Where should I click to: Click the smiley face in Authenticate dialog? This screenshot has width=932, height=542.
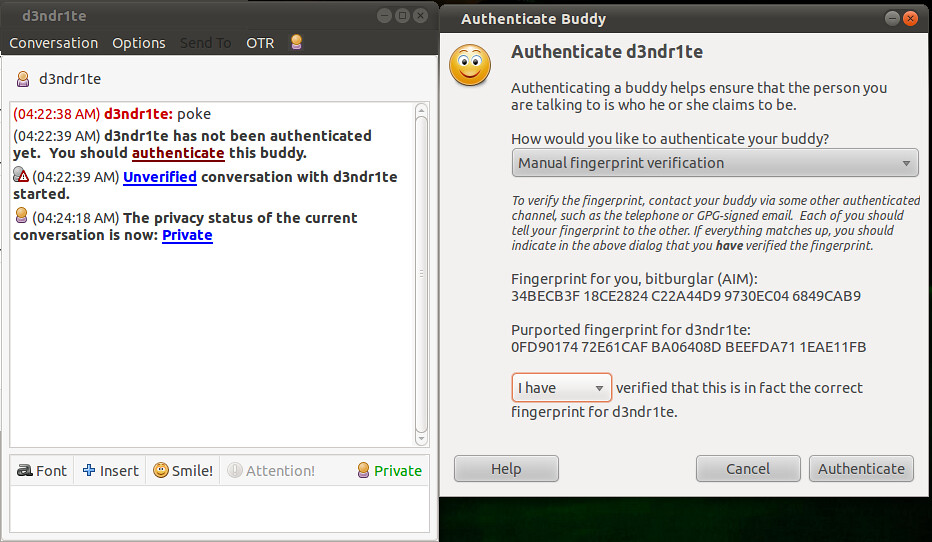tap(470, 65)
